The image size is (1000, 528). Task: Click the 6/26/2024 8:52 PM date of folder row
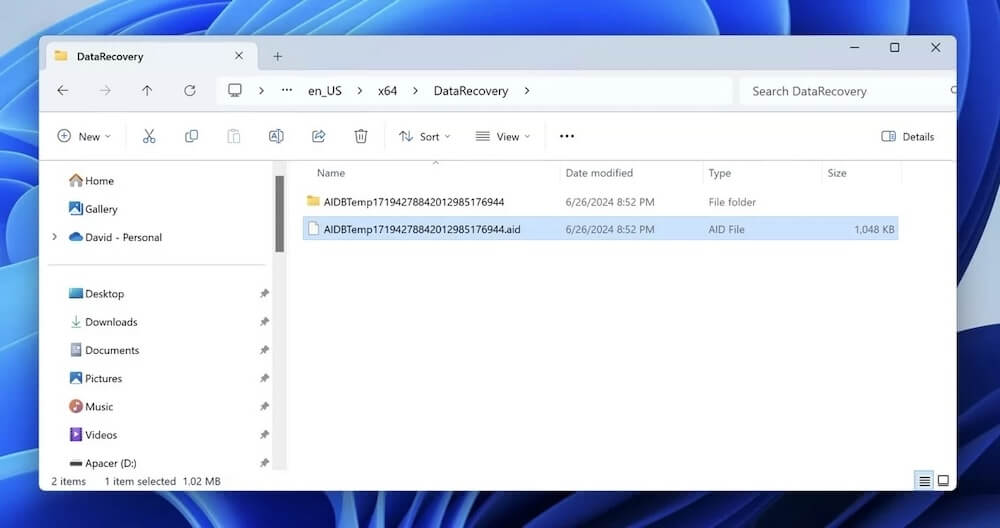[610, 202]
